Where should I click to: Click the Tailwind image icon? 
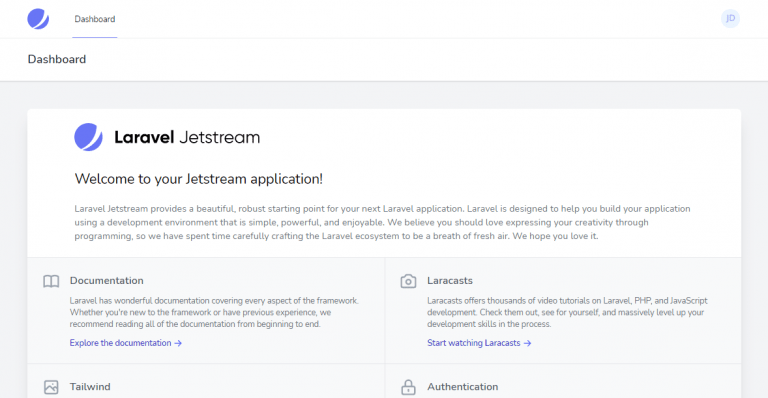coord(51,387)
